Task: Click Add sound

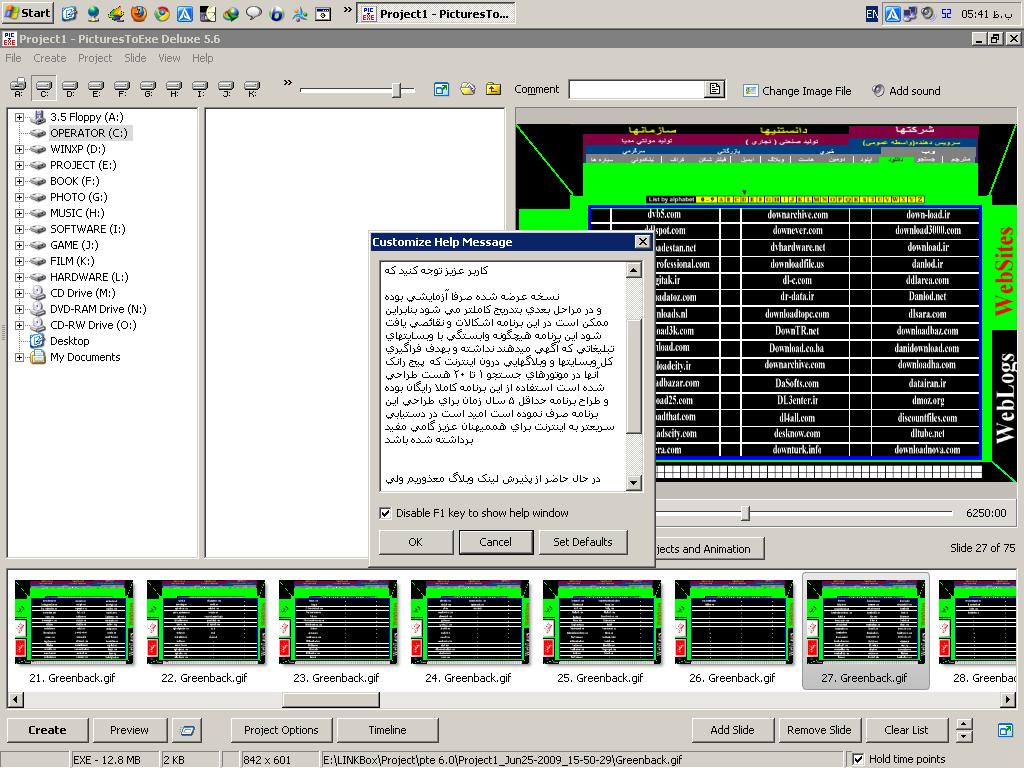Action: pyautogui.click(x=906, y=91)
